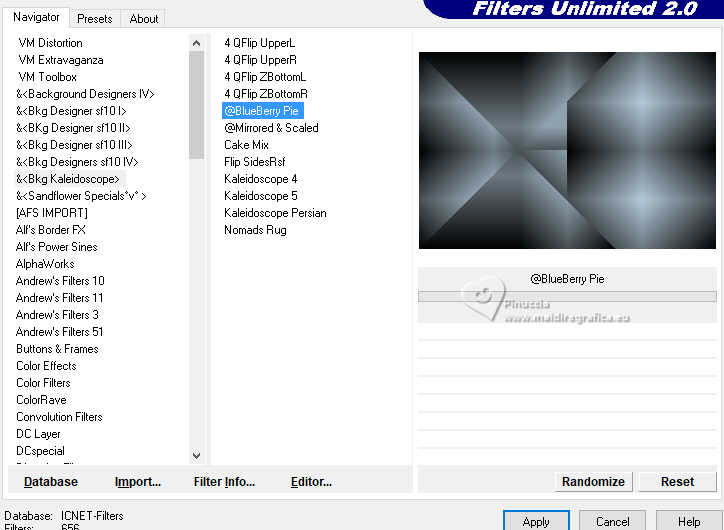The width and height of the screenshot is (724, 530).
Task: Select the Kaleidoscope 4 filter
Action: (260, 179)
